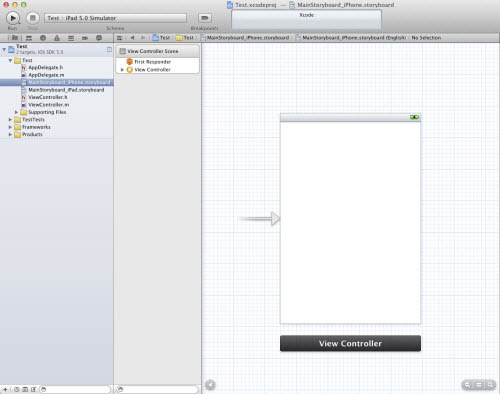Show the Search navigator
500x394 pixels.
coord(43,38)
